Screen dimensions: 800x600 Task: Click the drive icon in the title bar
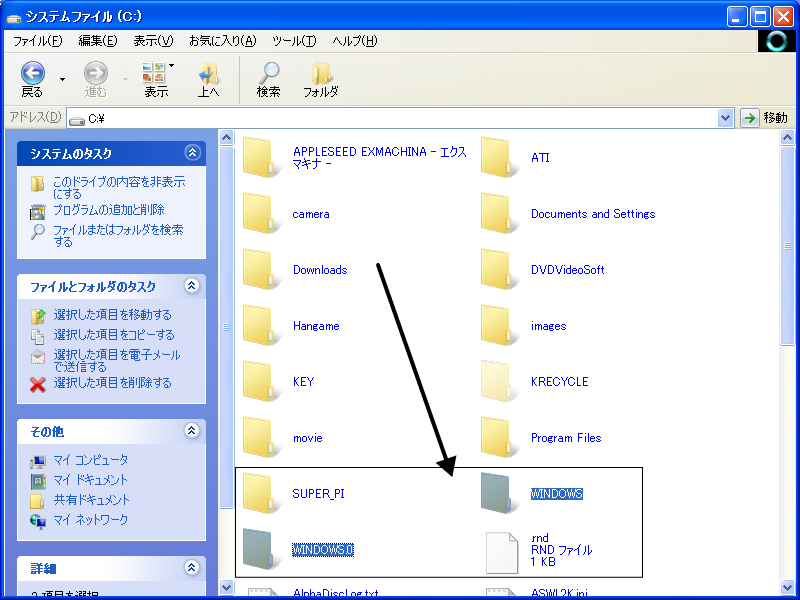point(14,18)
